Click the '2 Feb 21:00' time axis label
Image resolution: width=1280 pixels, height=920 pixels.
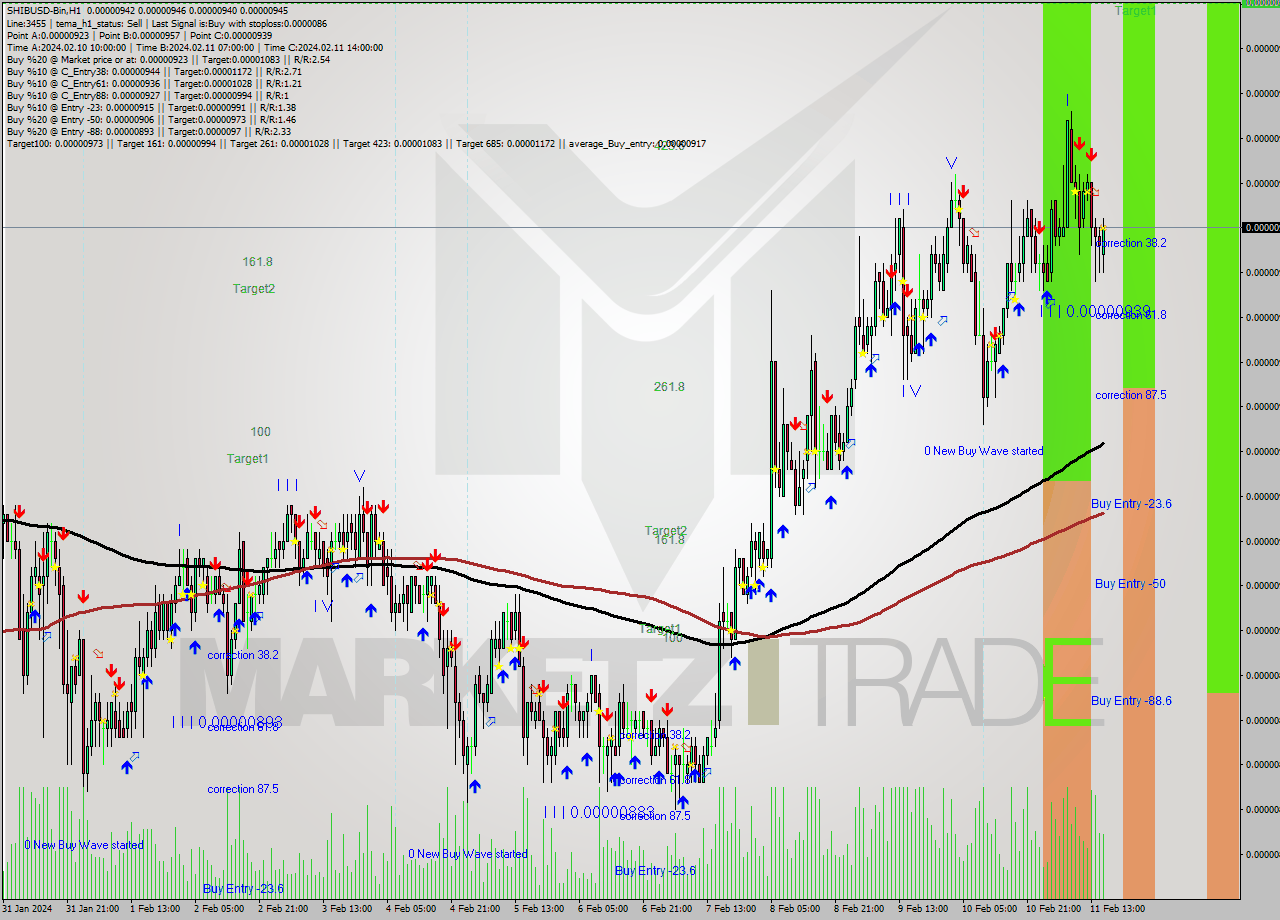pos(283,909)
